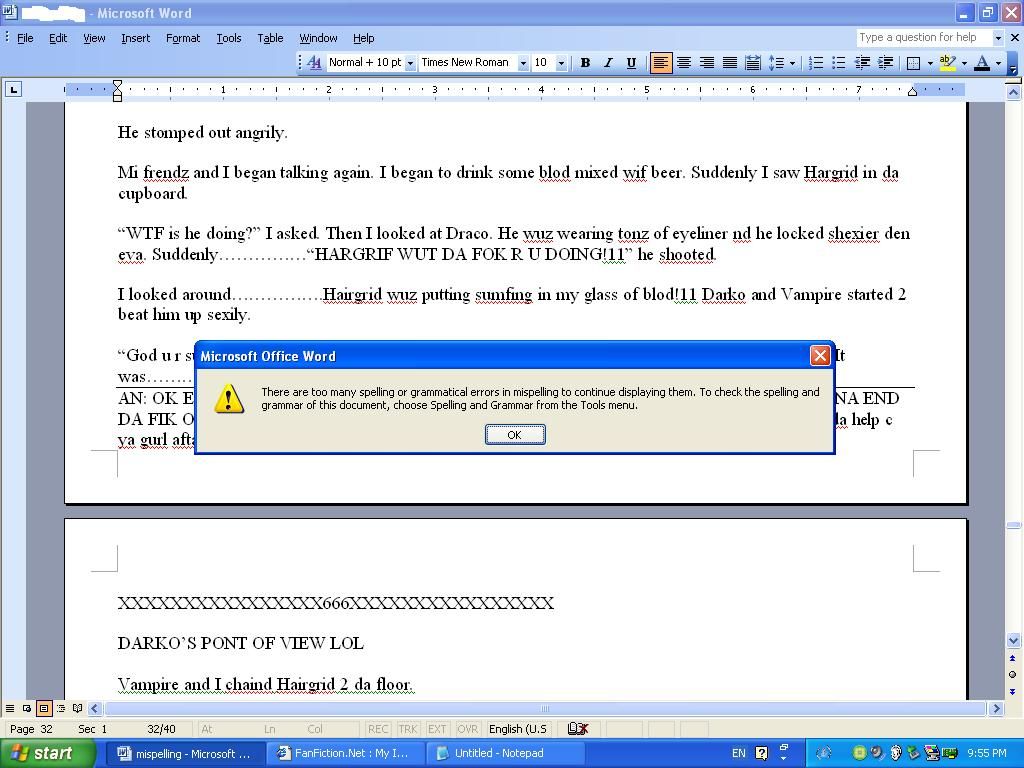The image size is (1024, 768).
Task: Close the Microsoft Office Word dialog
Action: click(820, 356)
